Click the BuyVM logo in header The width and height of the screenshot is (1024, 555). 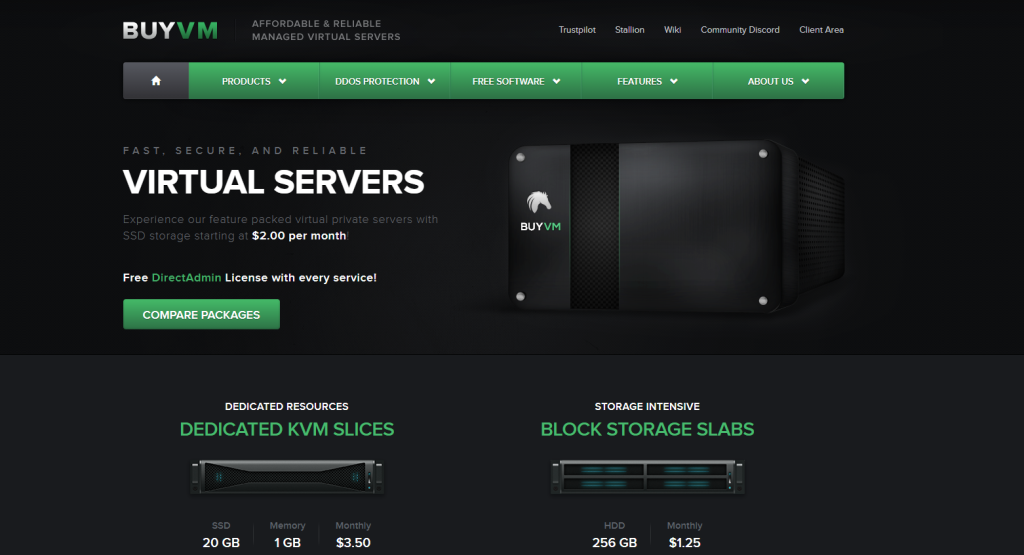170,31
